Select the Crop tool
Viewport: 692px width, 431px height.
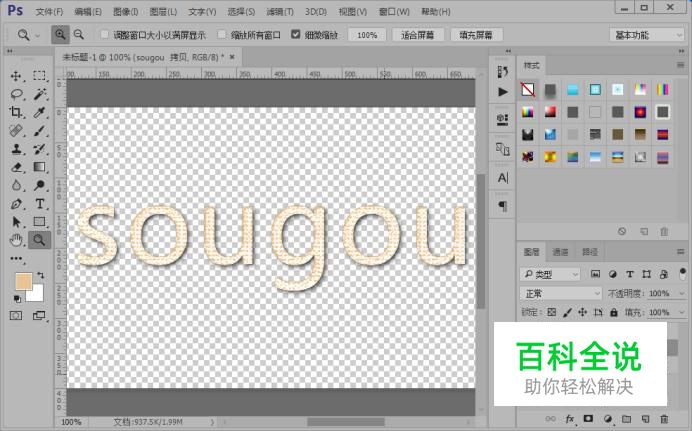point(16,112)
